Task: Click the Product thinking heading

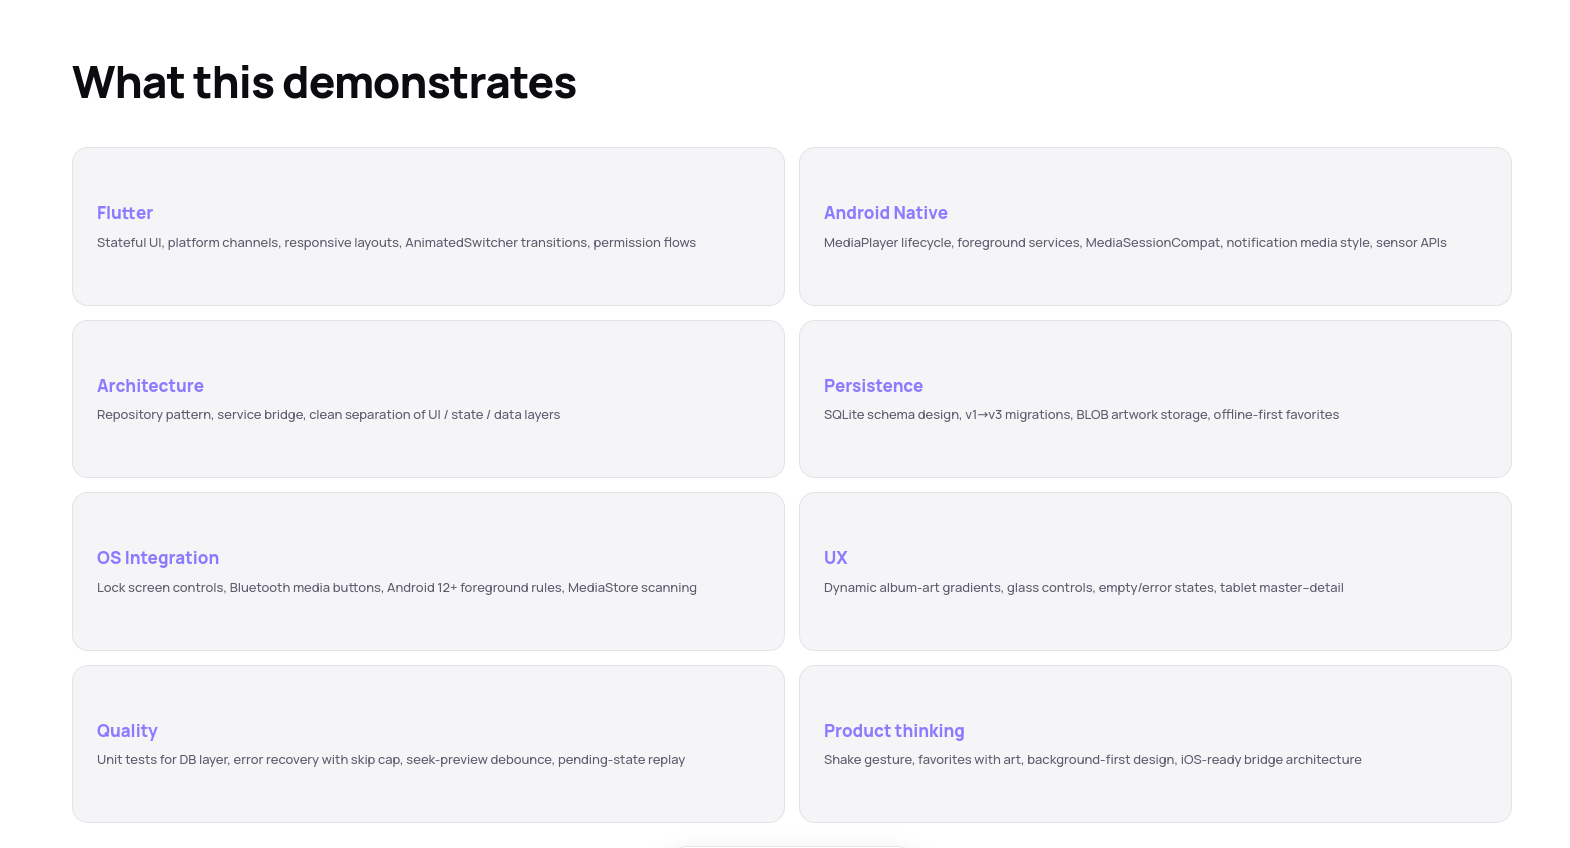Action: (x=894, y=731)
